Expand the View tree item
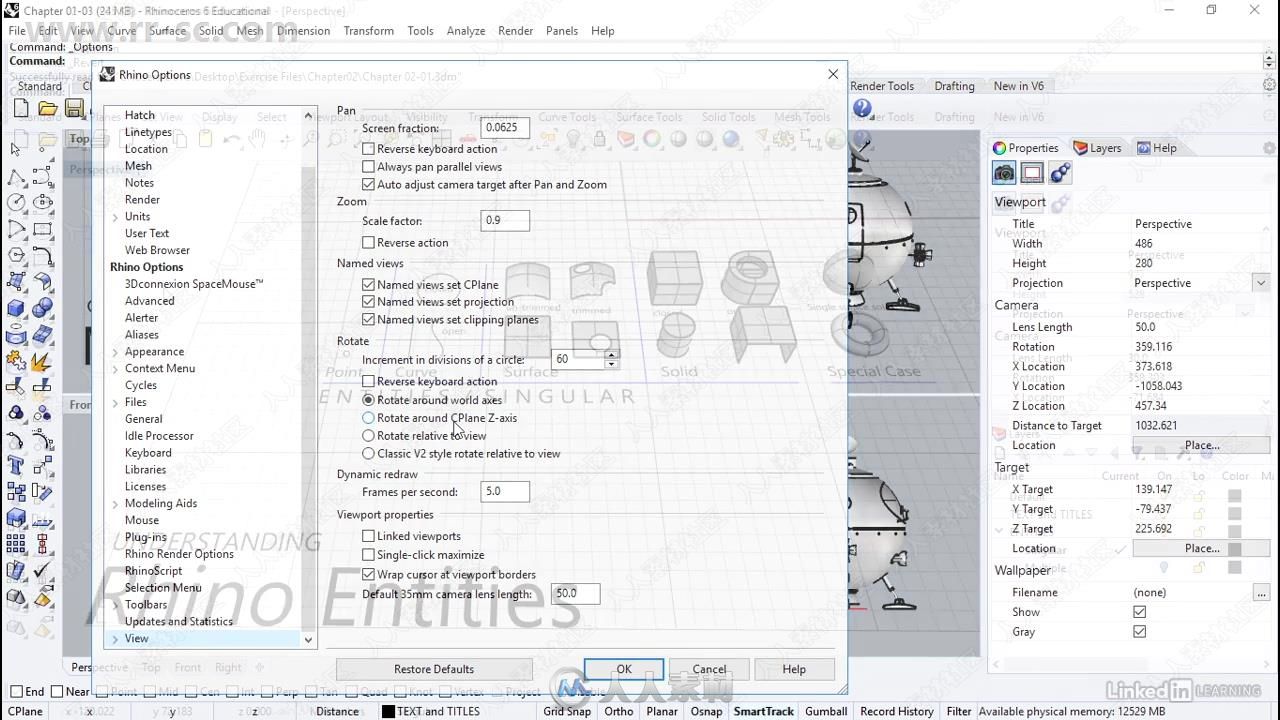This screenshot has height=720, width=1280. pyautogui.click(x=115, y=639)
